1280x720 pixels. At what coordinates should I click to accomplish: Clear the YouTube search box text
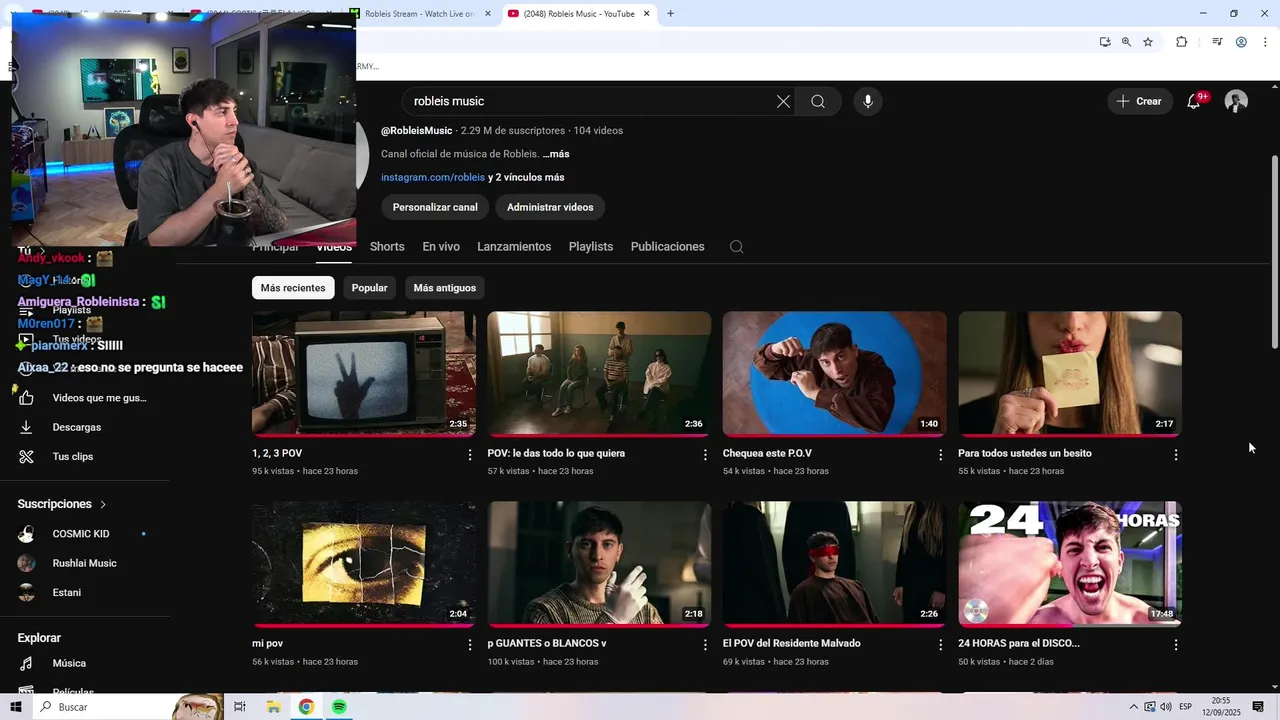tap(783, 101)
